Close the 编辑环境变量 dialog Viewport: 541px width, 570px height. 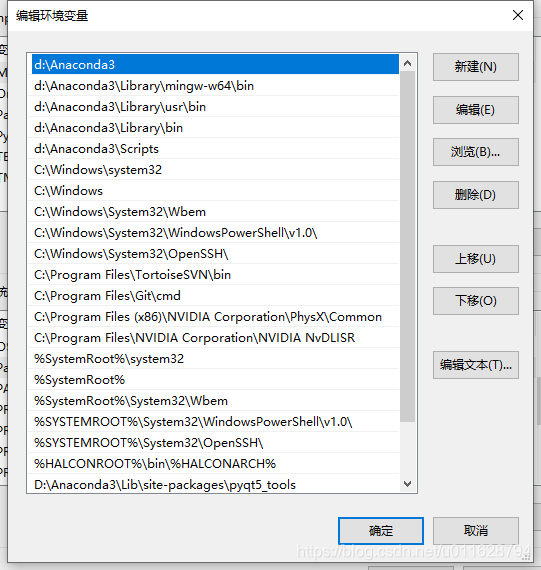click(x=518, y=15)
